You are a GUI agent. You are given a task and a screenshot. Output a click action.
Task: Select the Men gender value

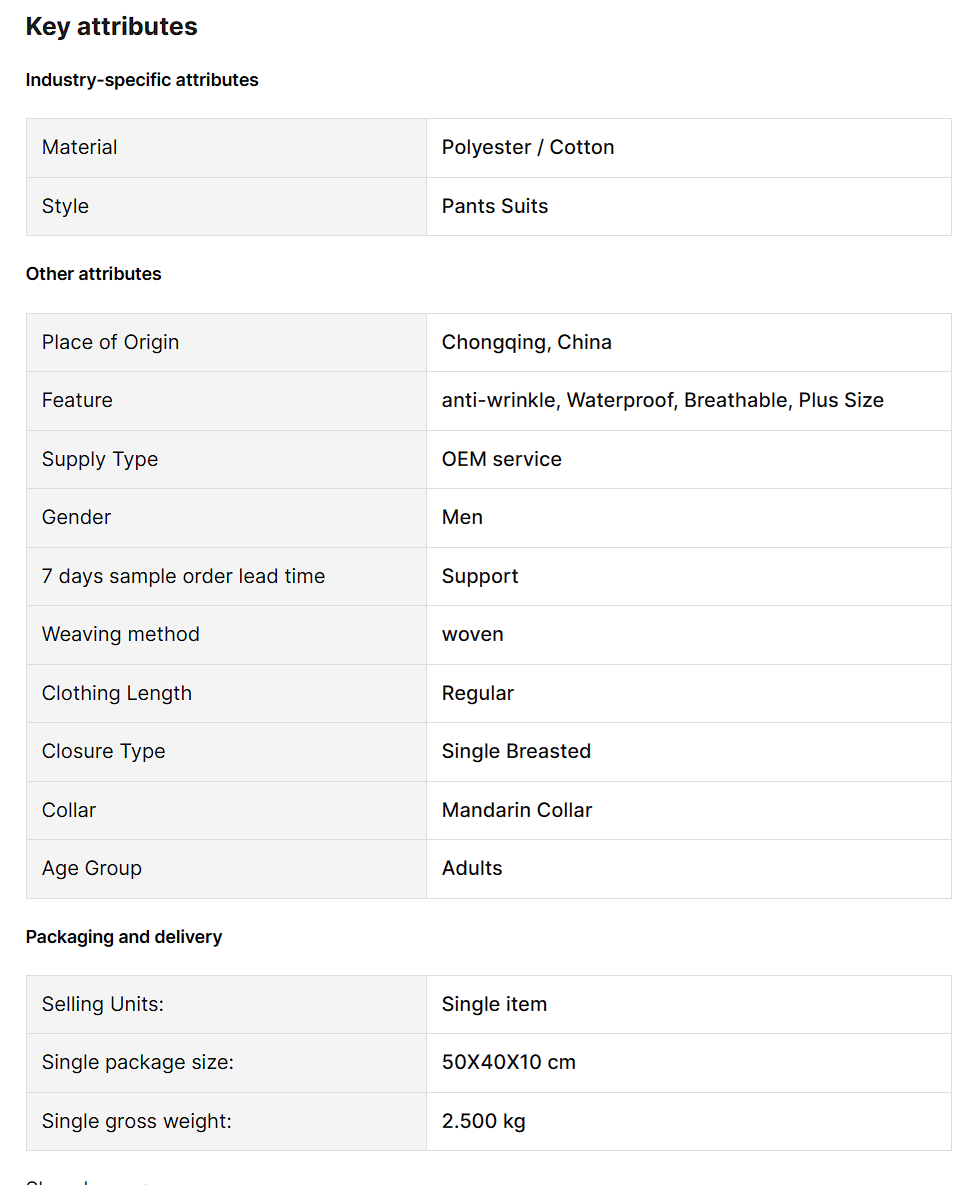pos(462,517)
